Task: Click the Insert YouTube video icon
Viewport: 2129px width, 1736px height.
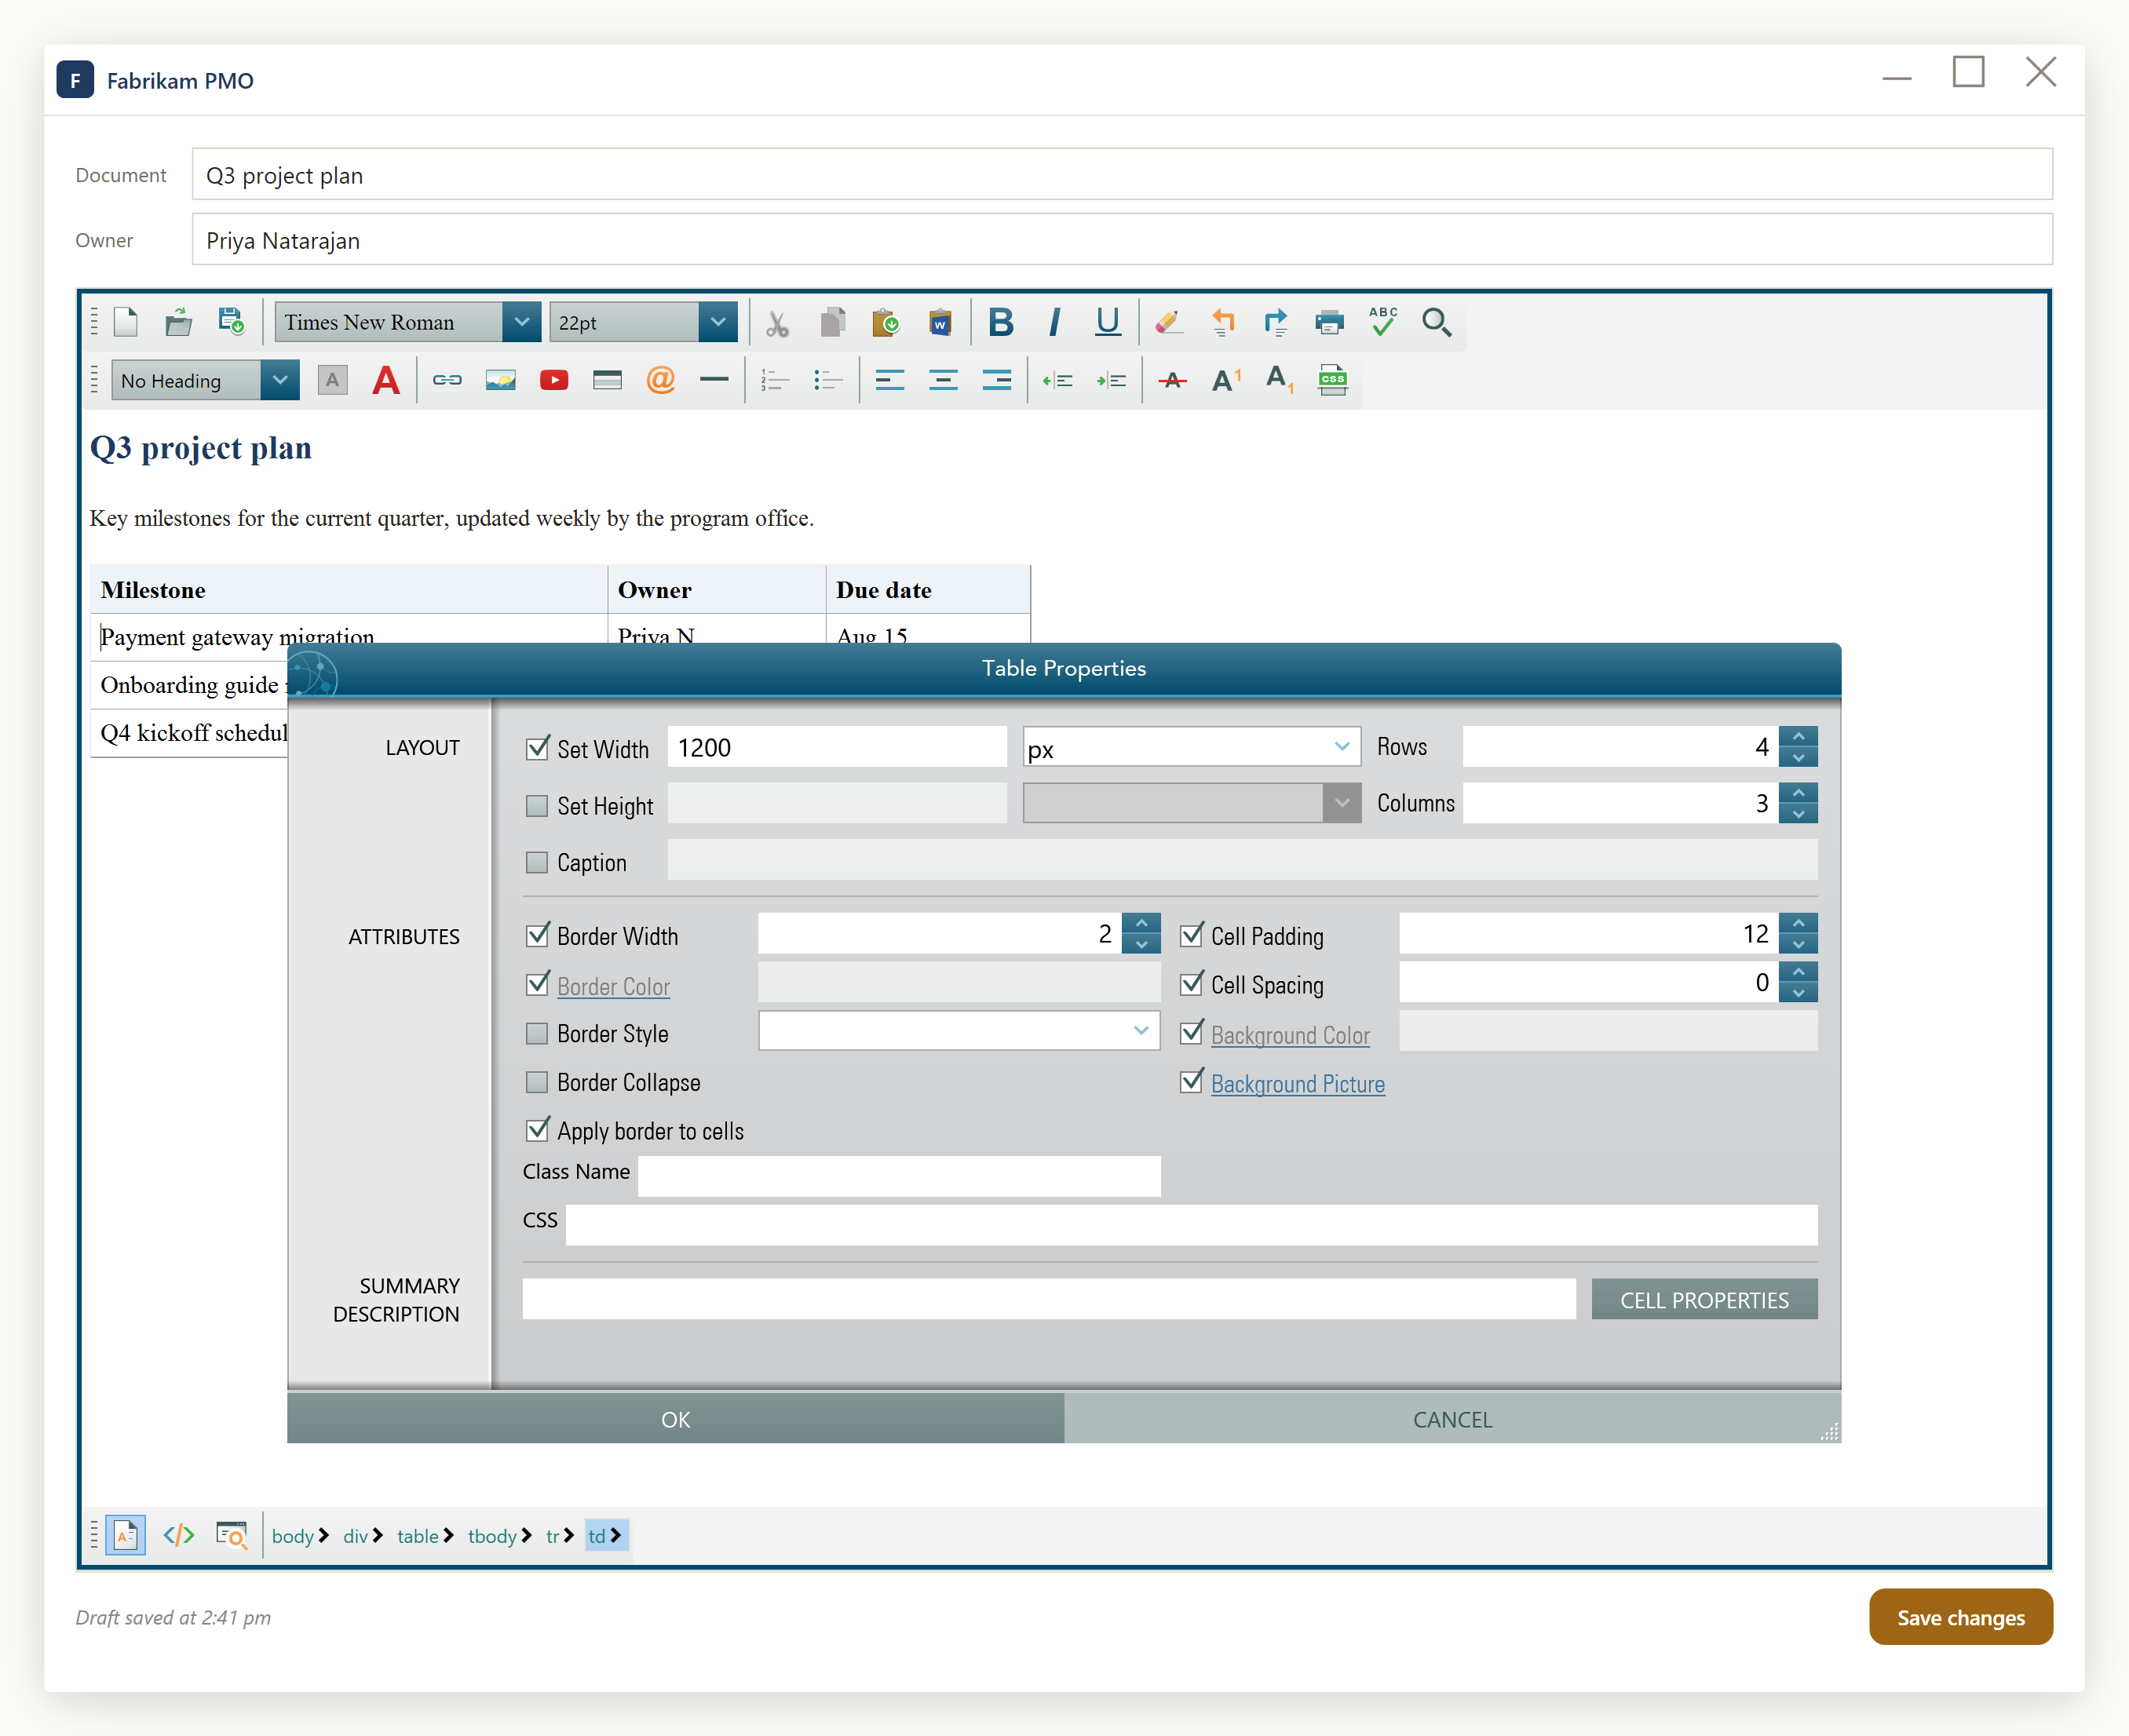Action: [554, 380]
